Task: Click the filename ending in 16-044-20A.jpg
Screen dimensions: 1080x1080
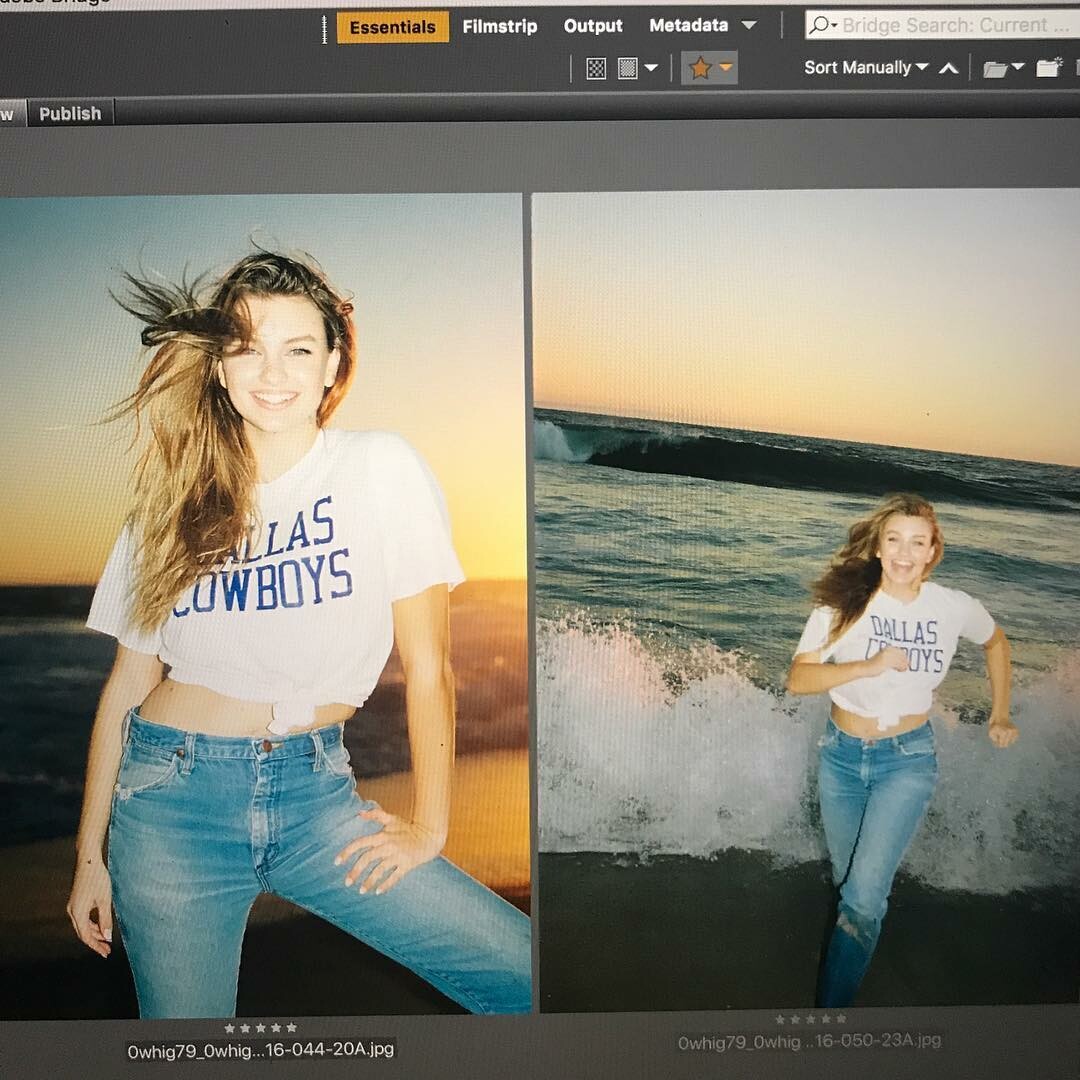Action: 261,1050
